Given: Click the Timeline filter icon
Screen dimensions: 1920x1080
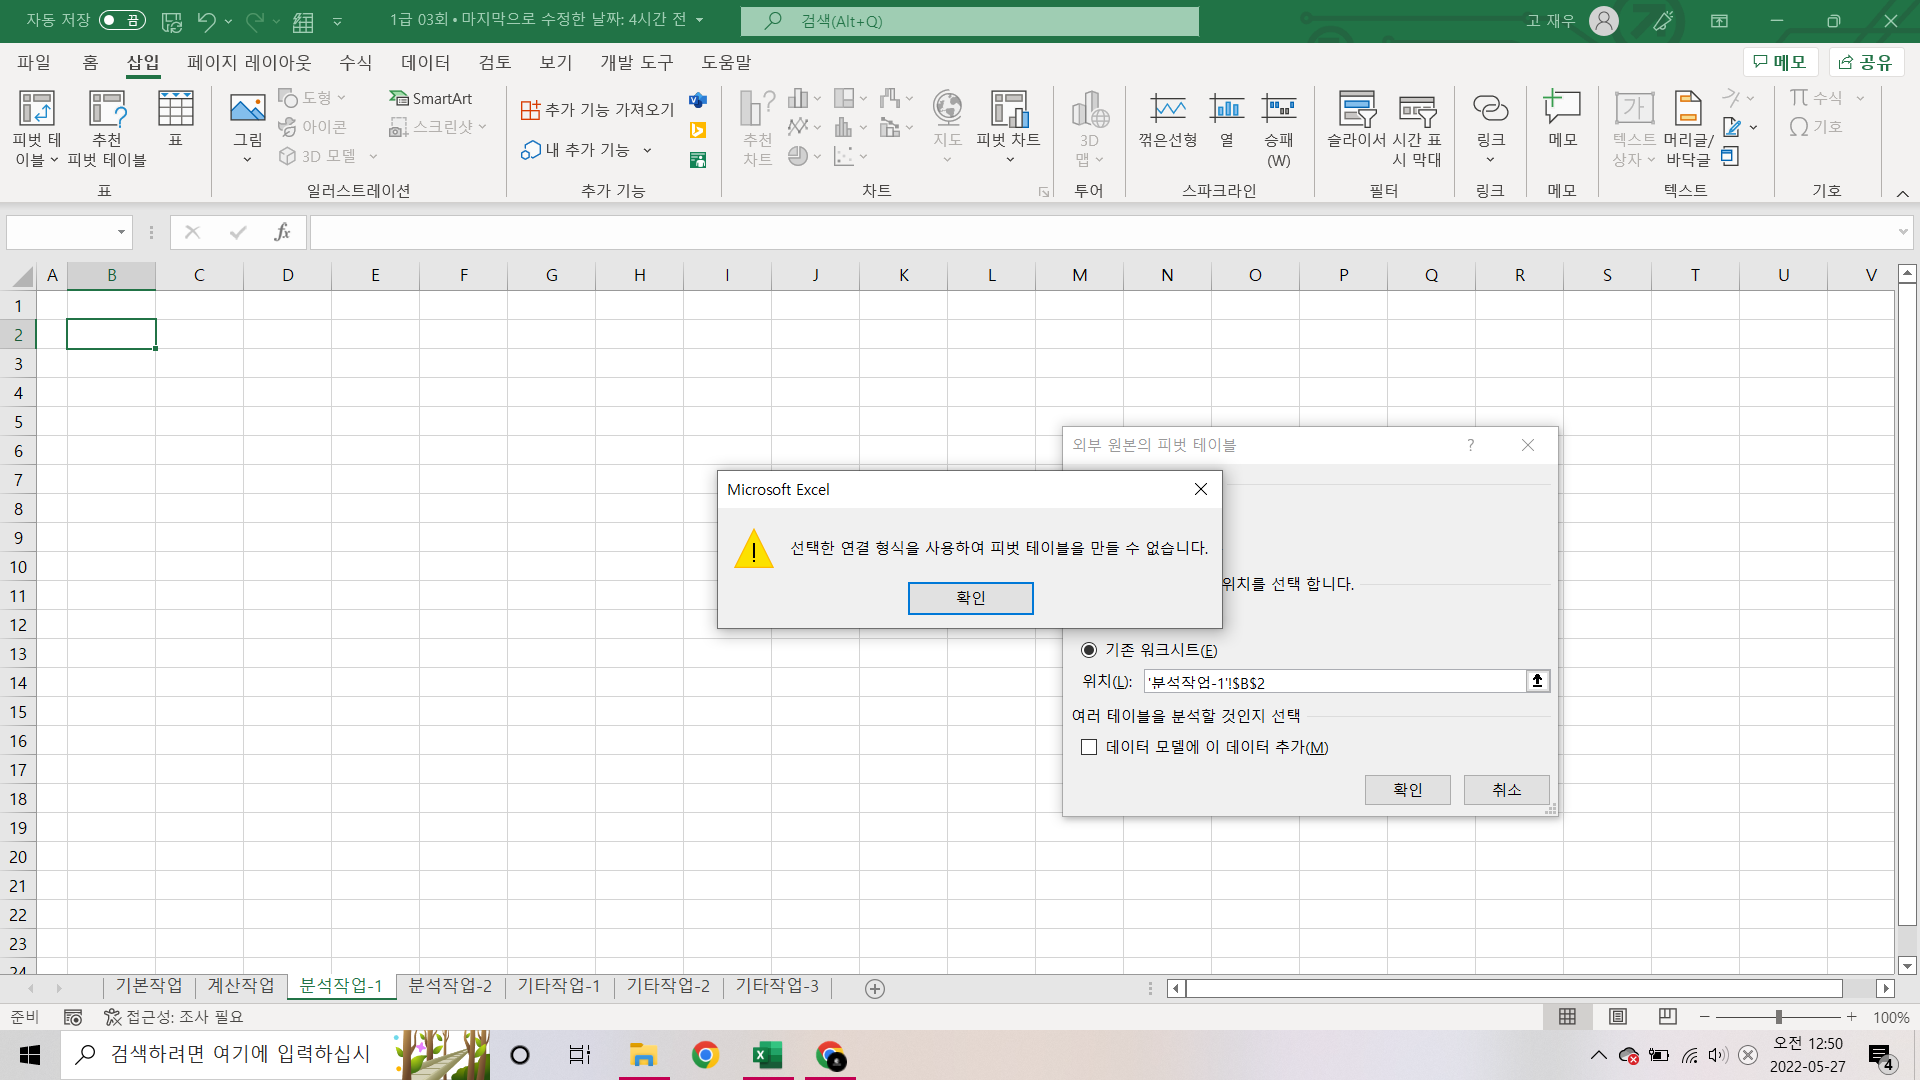Looking at the screenshot, I should coord(1416,110).
